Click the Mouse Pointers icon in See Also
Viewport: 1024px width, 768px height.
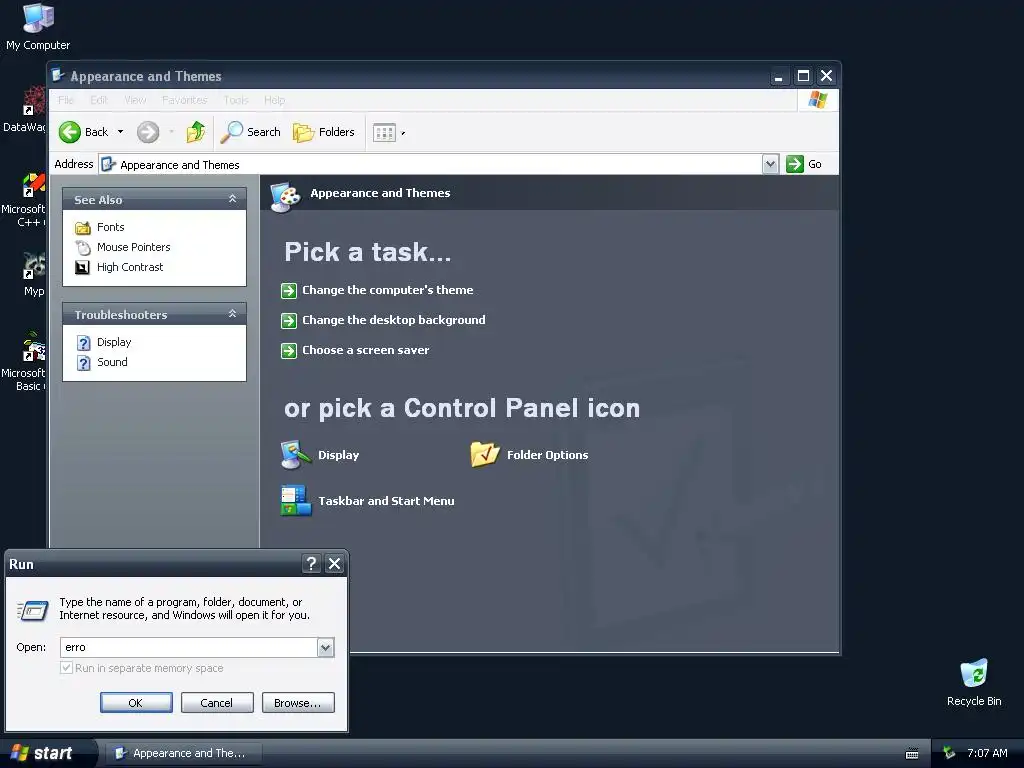point(83,248)
